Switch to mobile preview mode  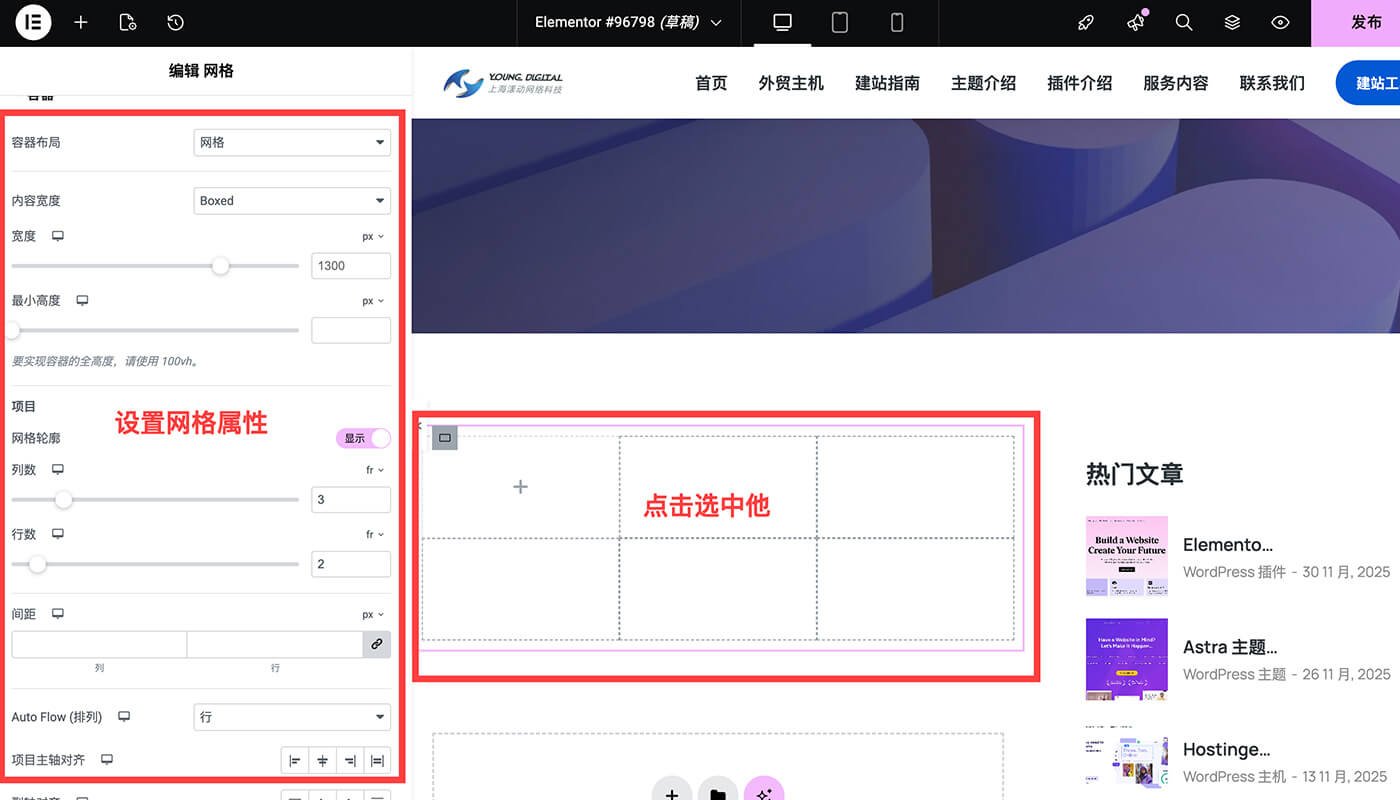(x=897, y=22)
